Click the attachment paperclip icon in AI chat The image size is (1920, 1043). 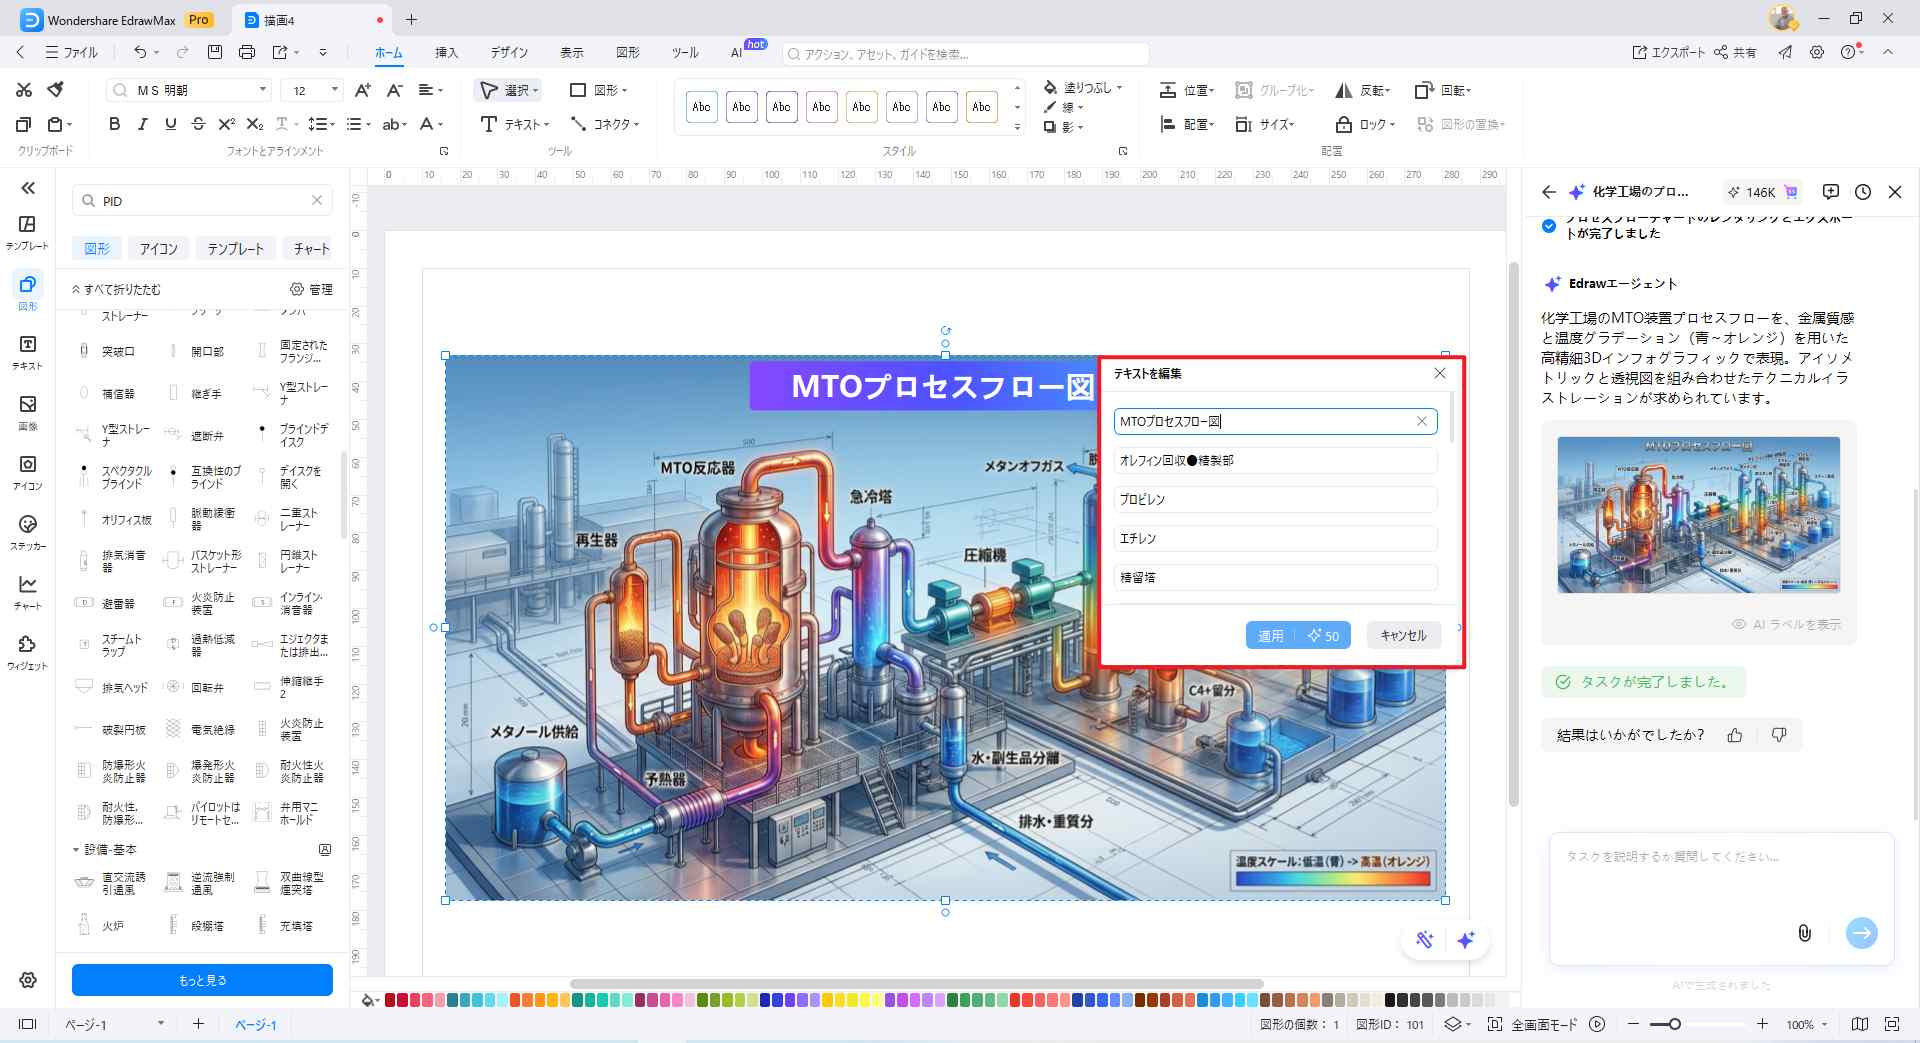[x=1804, y=933]
